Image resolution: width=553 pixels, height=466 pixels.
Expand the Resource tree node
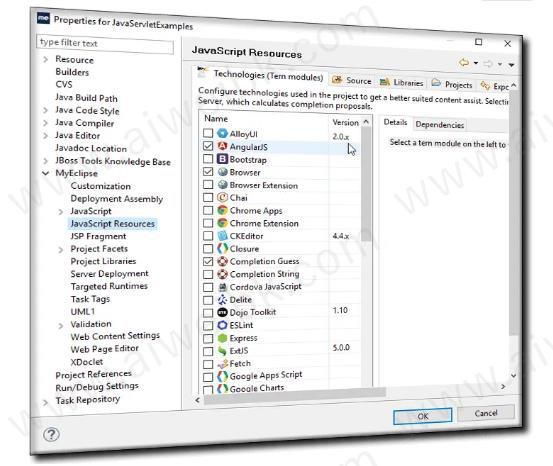click(45, 59)
